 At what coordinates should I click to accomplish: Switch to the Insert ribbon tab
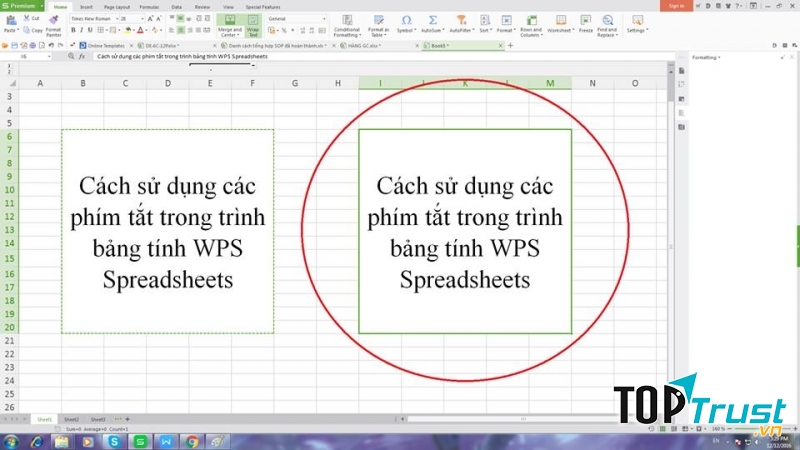pyautogui.click(x=86, y=7)
